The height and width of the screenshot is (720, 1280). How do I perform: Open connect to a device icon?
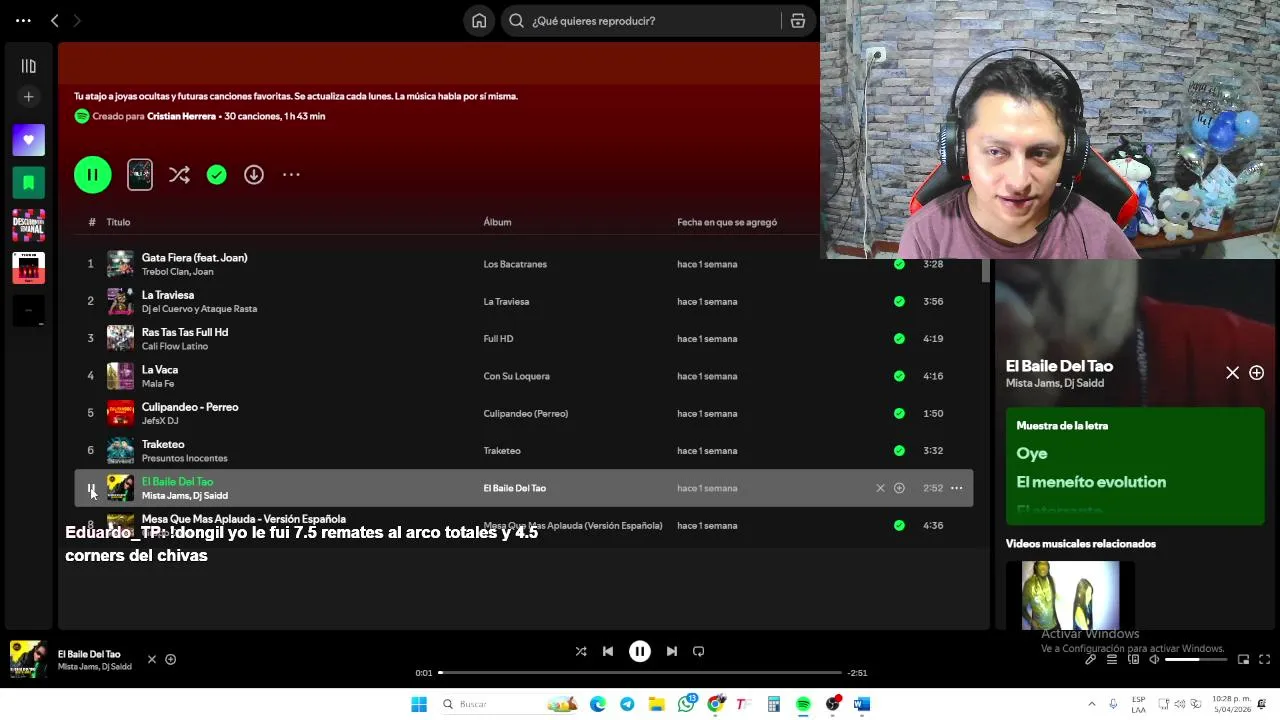tap(1133, 659)
